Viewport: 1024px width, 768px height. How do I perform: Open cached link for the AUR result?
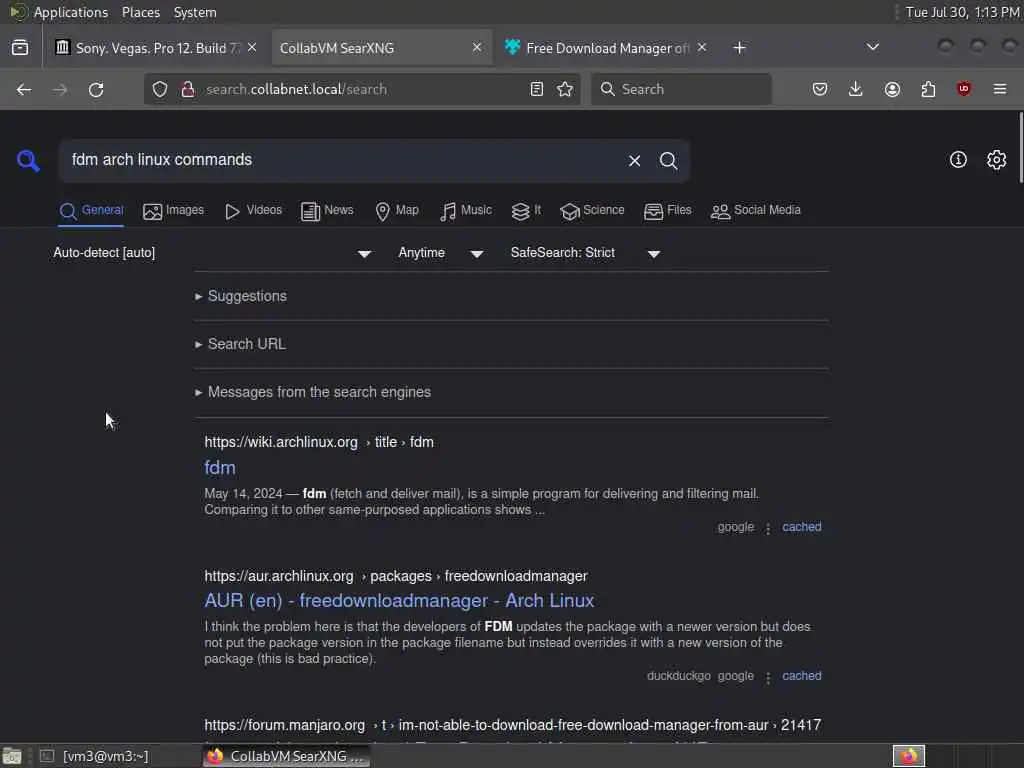[801, 676]
